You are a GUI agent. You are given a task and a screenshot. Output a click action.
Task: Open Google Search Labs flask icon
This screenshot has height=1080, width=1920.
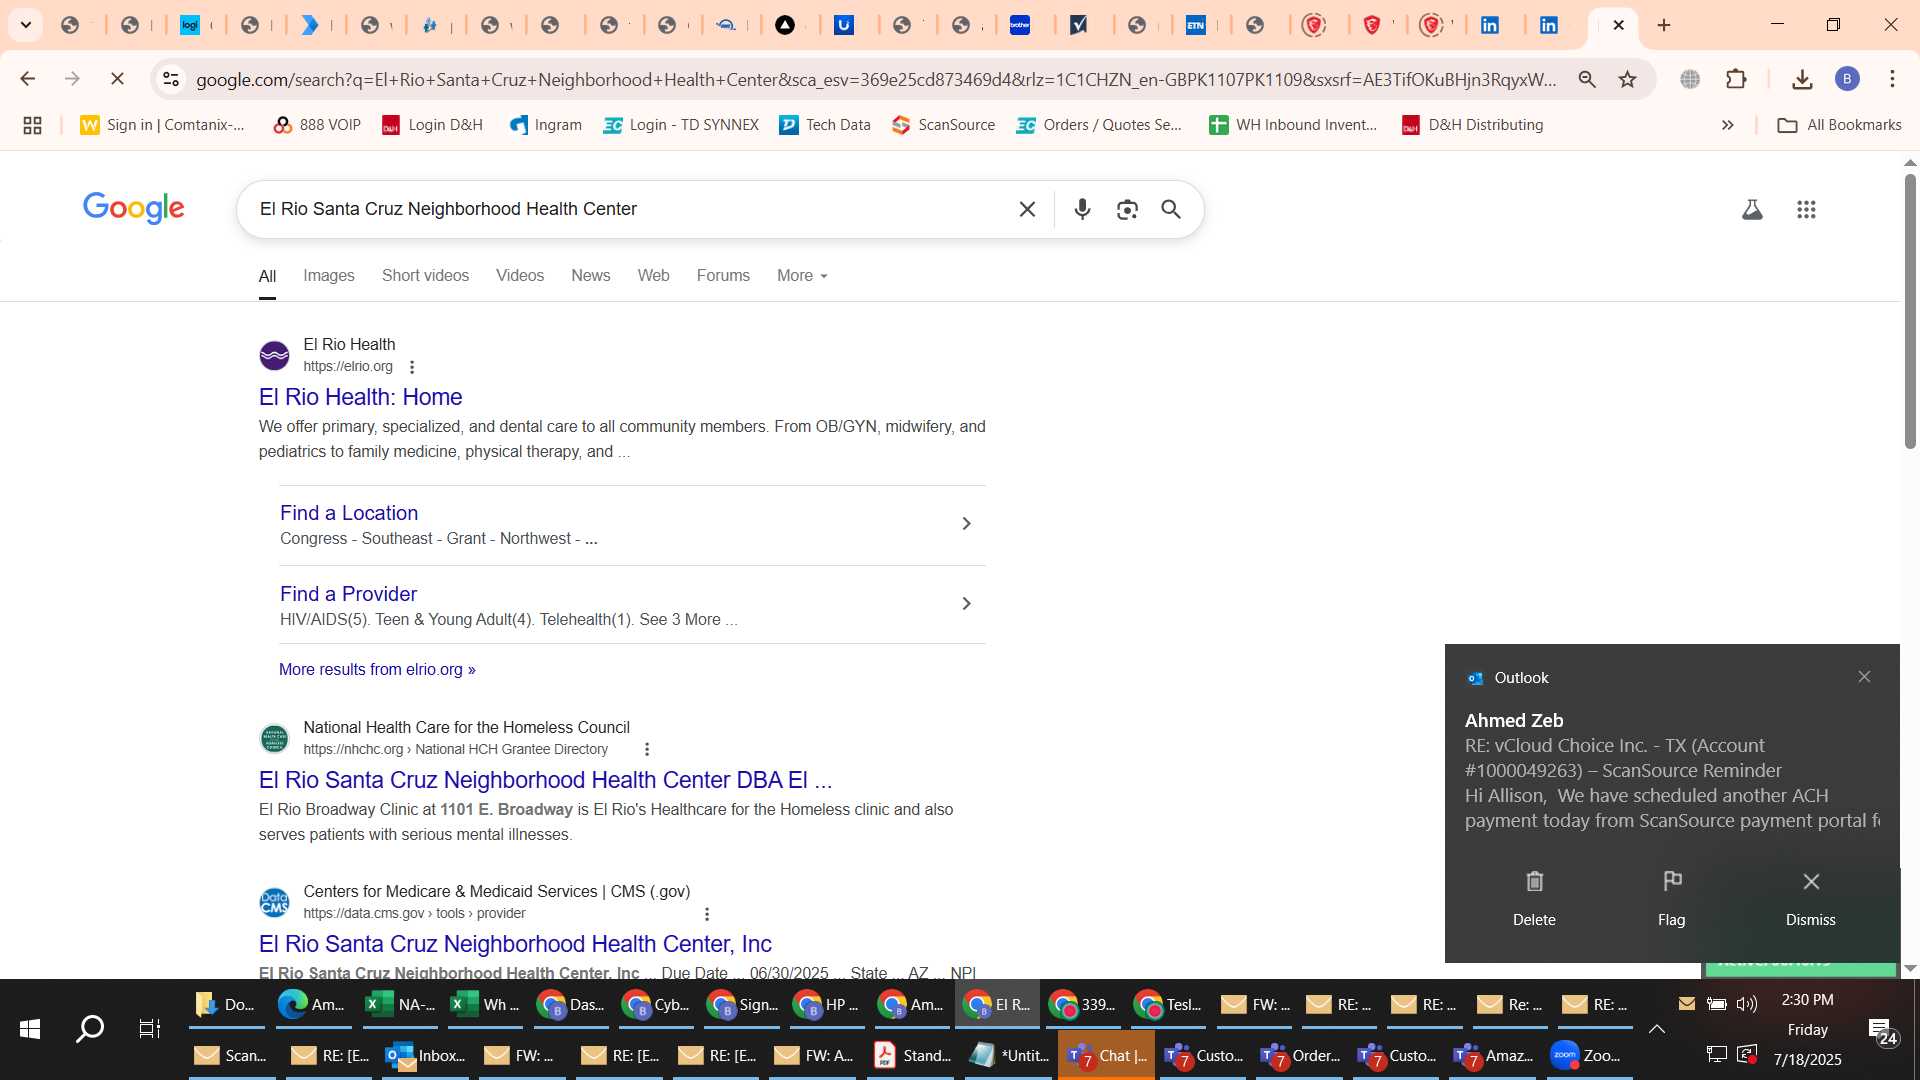coord(1752,209)
